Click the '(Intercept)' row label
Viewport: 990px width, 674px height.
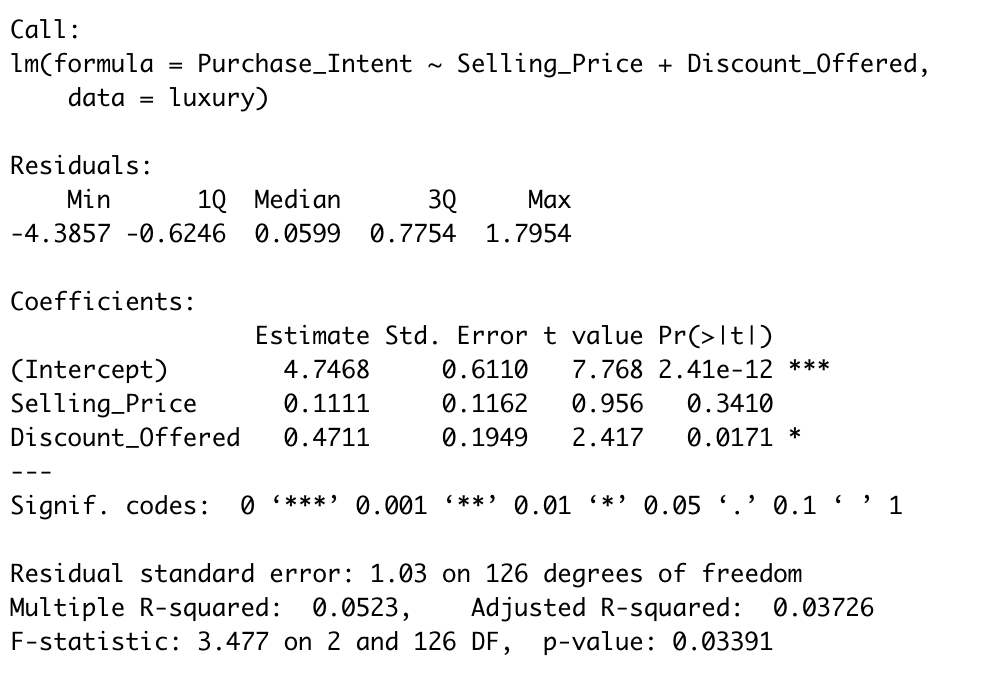pos(89,370)
